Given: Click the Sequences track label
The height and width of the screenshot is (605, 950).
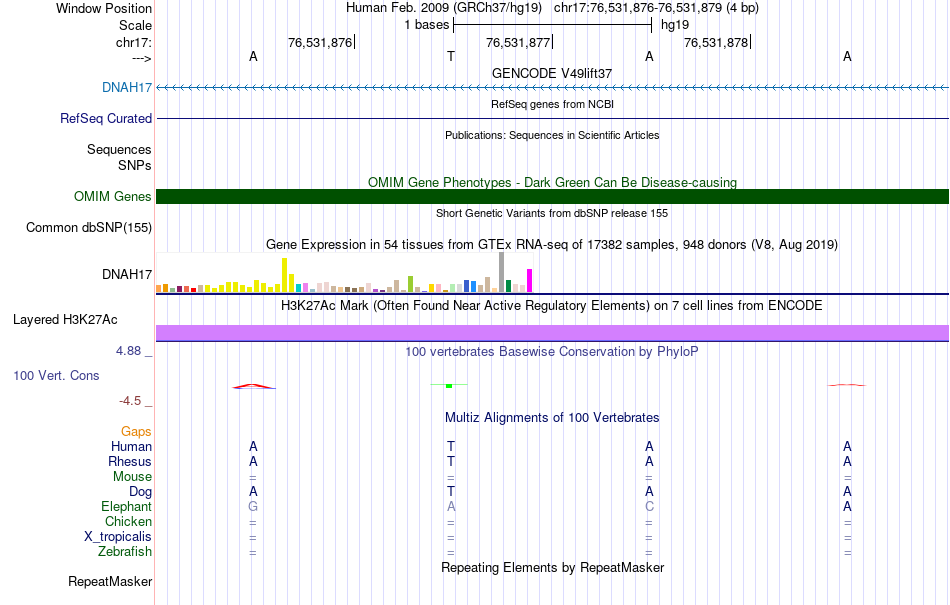Looking at the screenshot, I should pyautogui.click(x=119, y=149).
